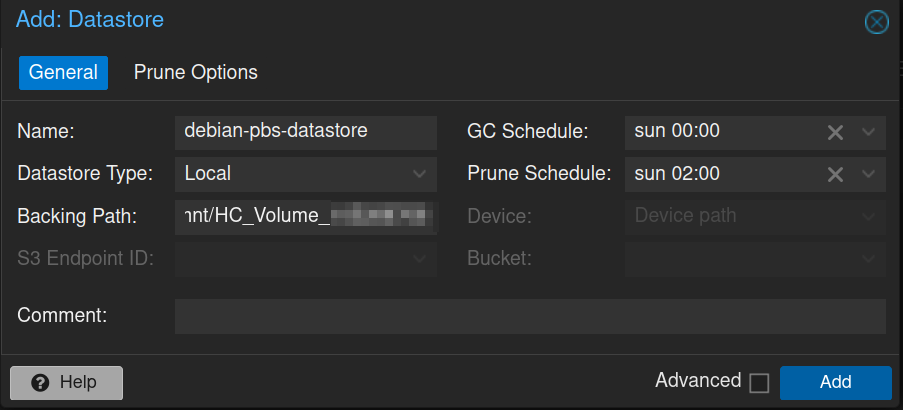
Task: Click the disabled Device path field
Action: coord(740,216)
